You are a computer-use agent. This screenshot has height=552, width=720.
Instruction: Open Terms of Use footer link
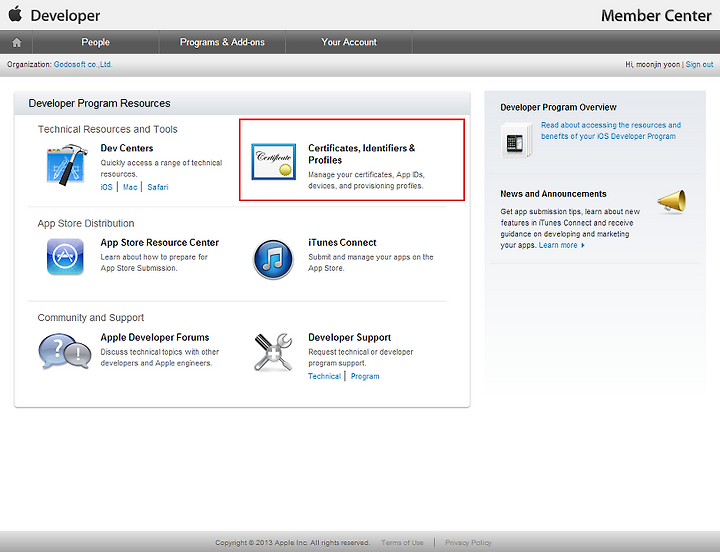tap(402, 542)
